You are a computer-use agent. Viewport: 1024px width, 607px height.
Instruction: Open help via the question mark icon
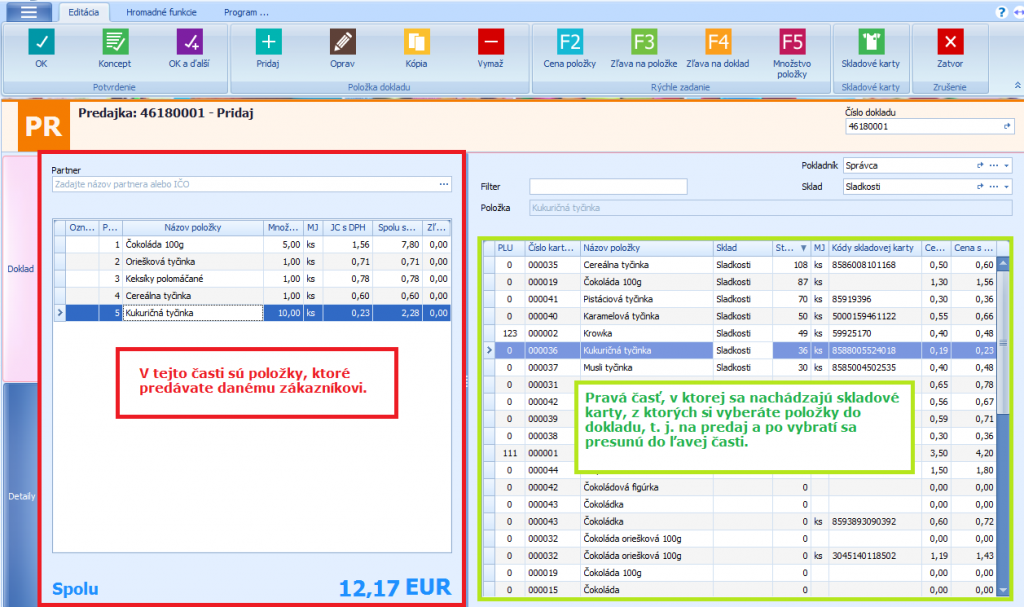point(1000,12)
